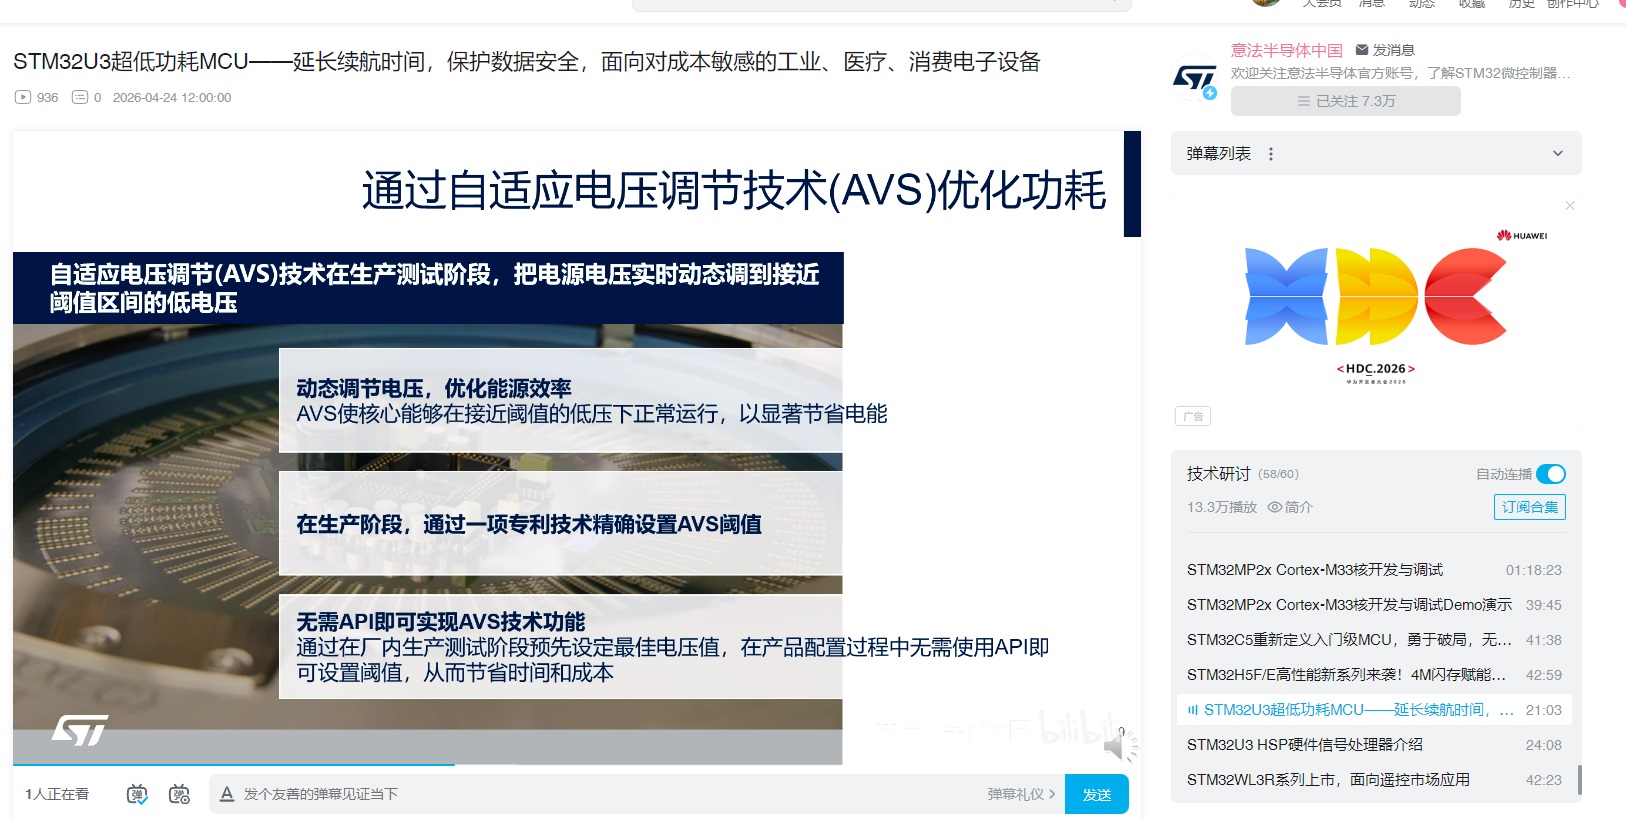Play STM32MP2x Cortex-M33核开发与调试Demo演示 video

click(x=1374, y=605)
